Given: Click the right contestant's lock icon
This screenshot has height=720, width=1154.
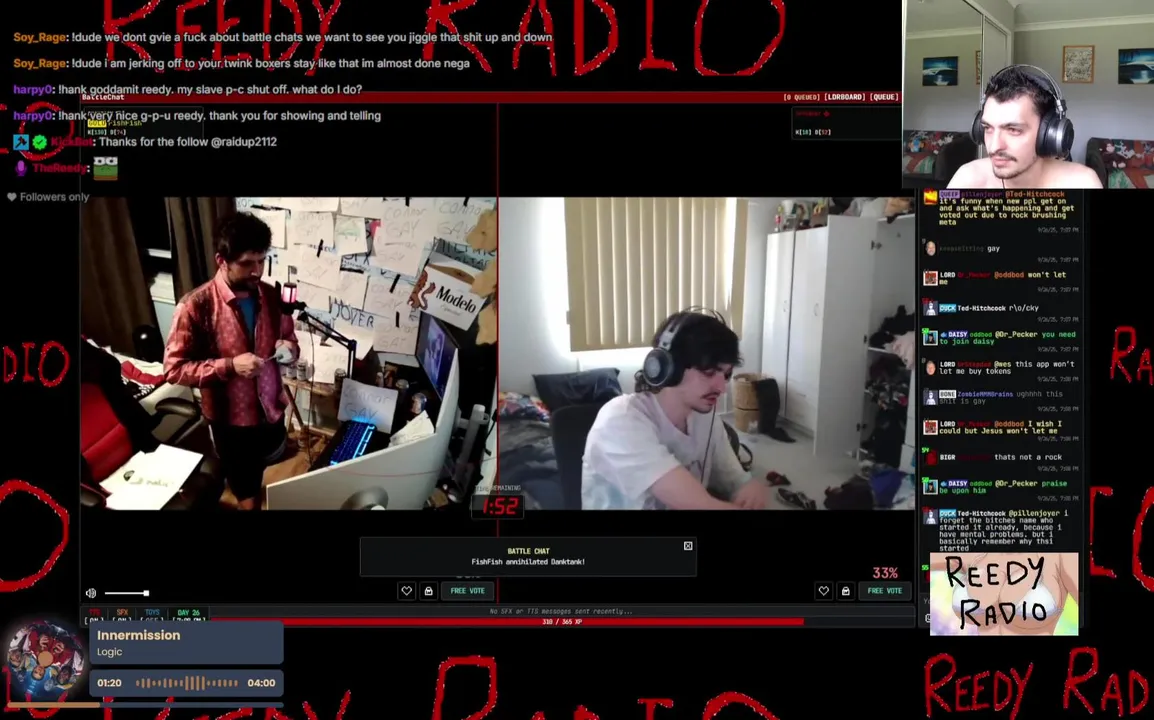Looking at the screenshot, I should pyautogui.click(x=846, y=590).
